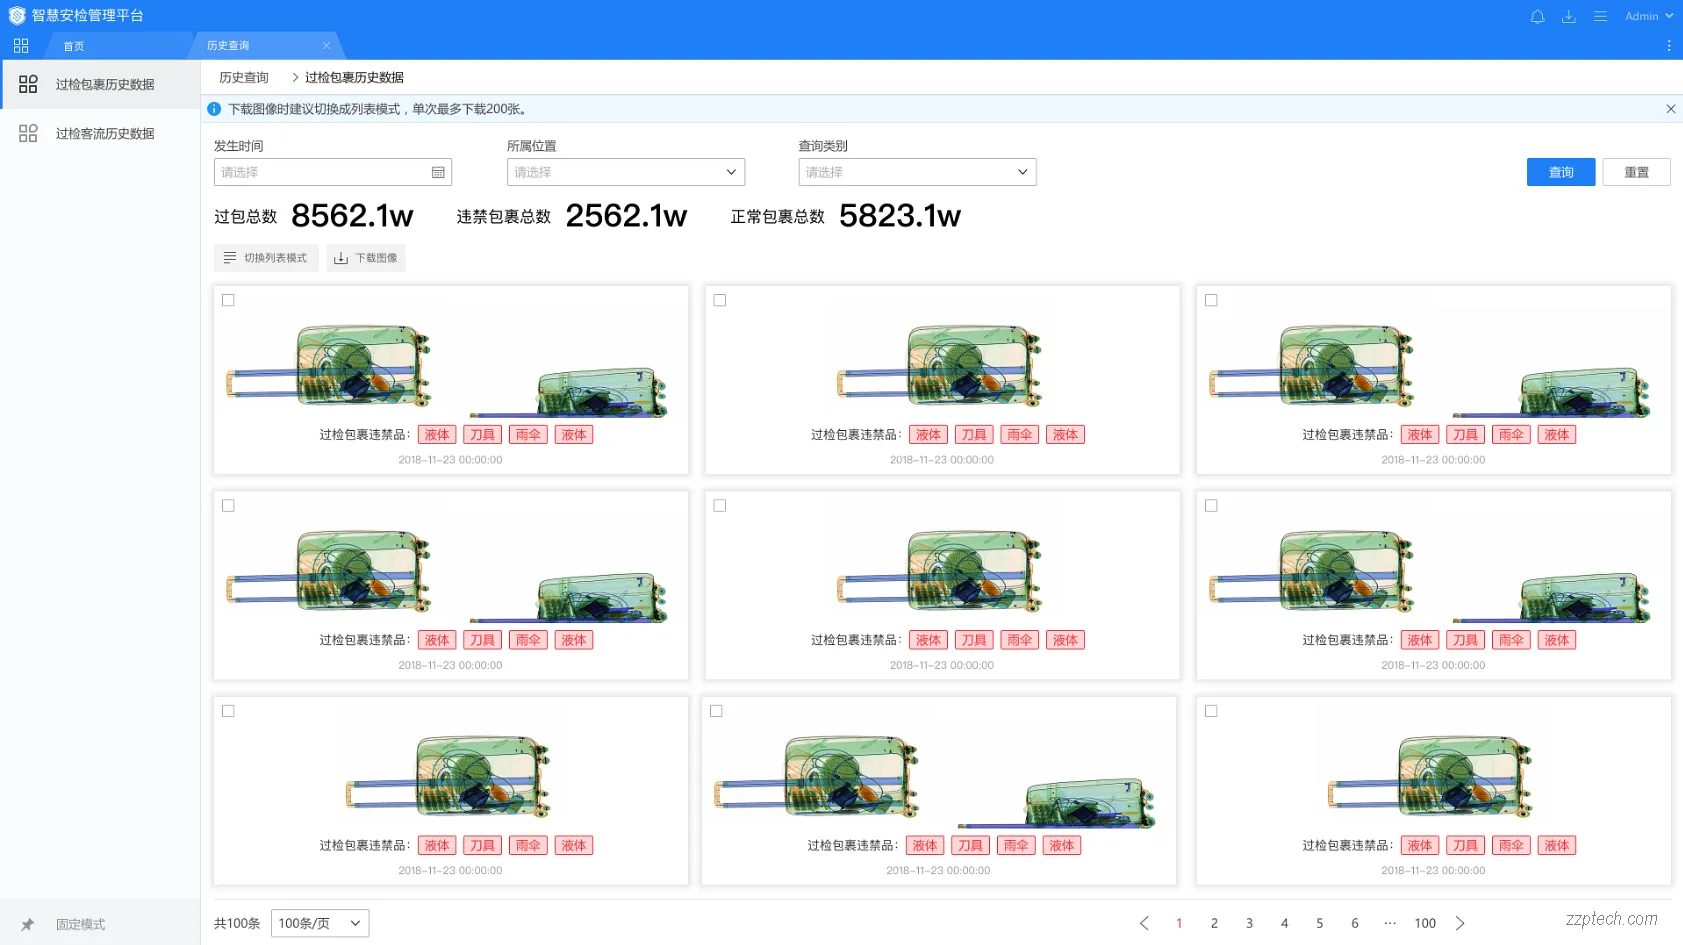
Task: Click the hamburger list icon in header
Action: (1600, 17)
